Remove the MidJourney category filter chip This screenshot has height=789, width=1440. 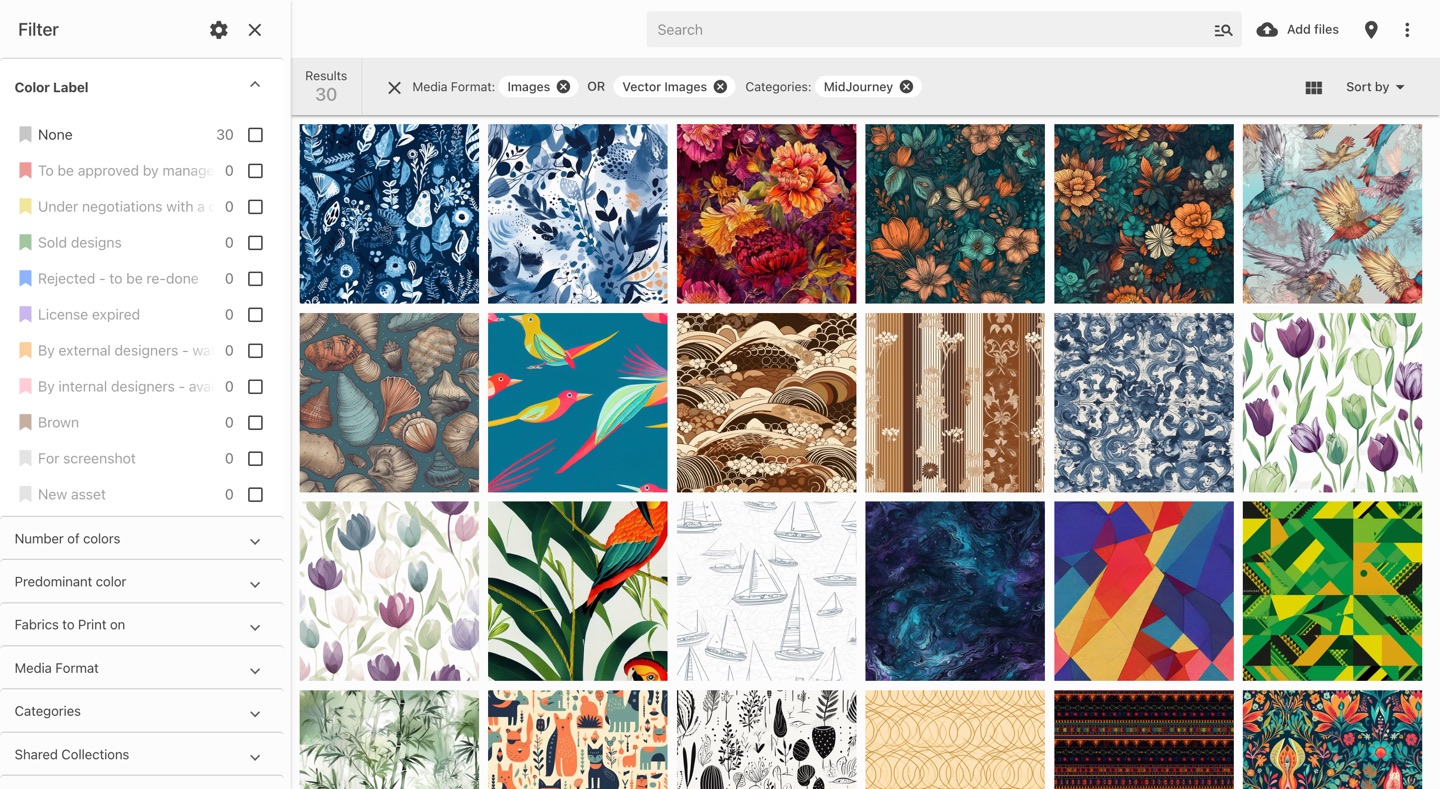point(906,87)
